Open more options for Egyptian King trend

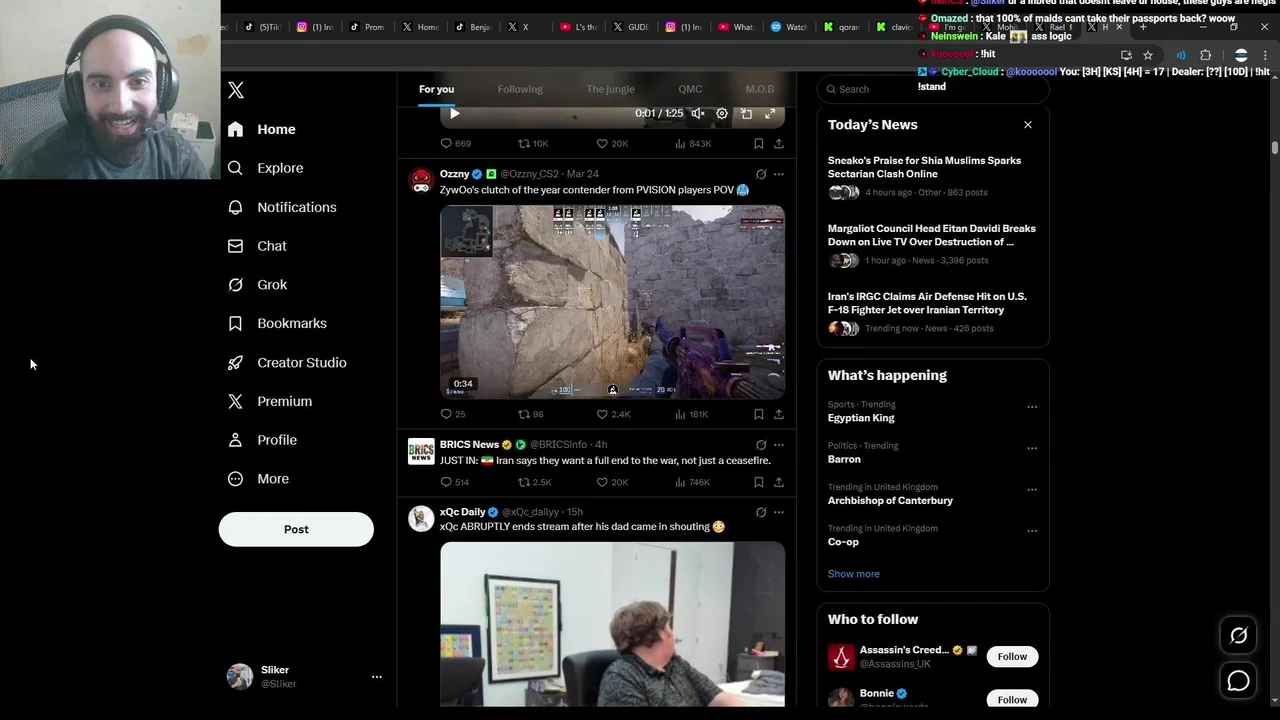click(x=1032, y=407)
